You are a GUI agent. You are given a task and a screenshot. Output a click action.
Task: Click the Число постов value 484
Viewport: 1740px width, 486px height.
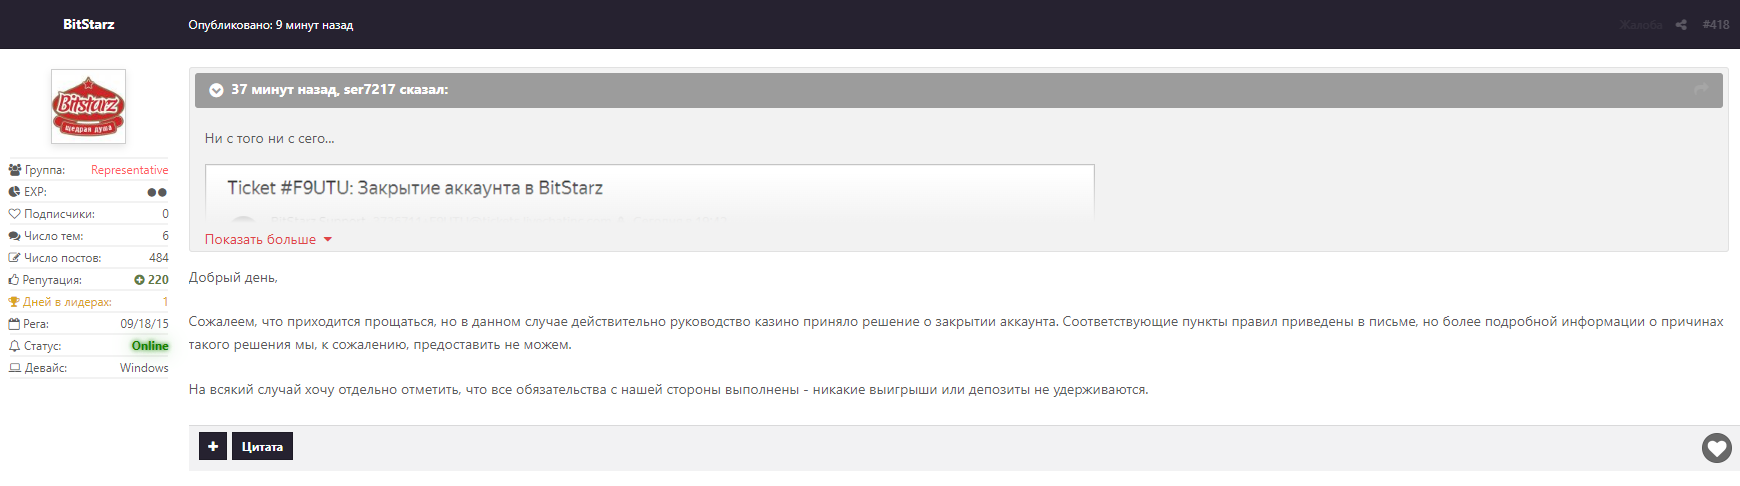(x=159, y=258)
